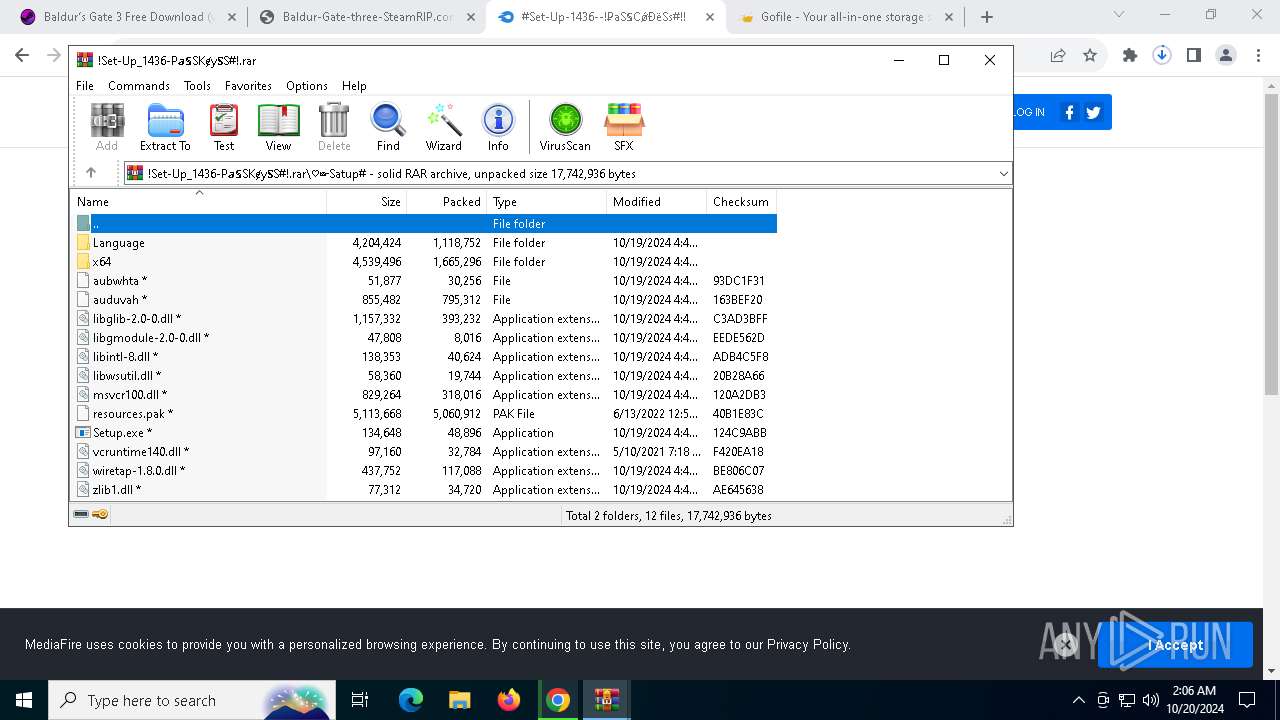Select the x64 folder row
Viewport: 1280px width, 720px height.
pyautogui.click(x=424, y=261)
